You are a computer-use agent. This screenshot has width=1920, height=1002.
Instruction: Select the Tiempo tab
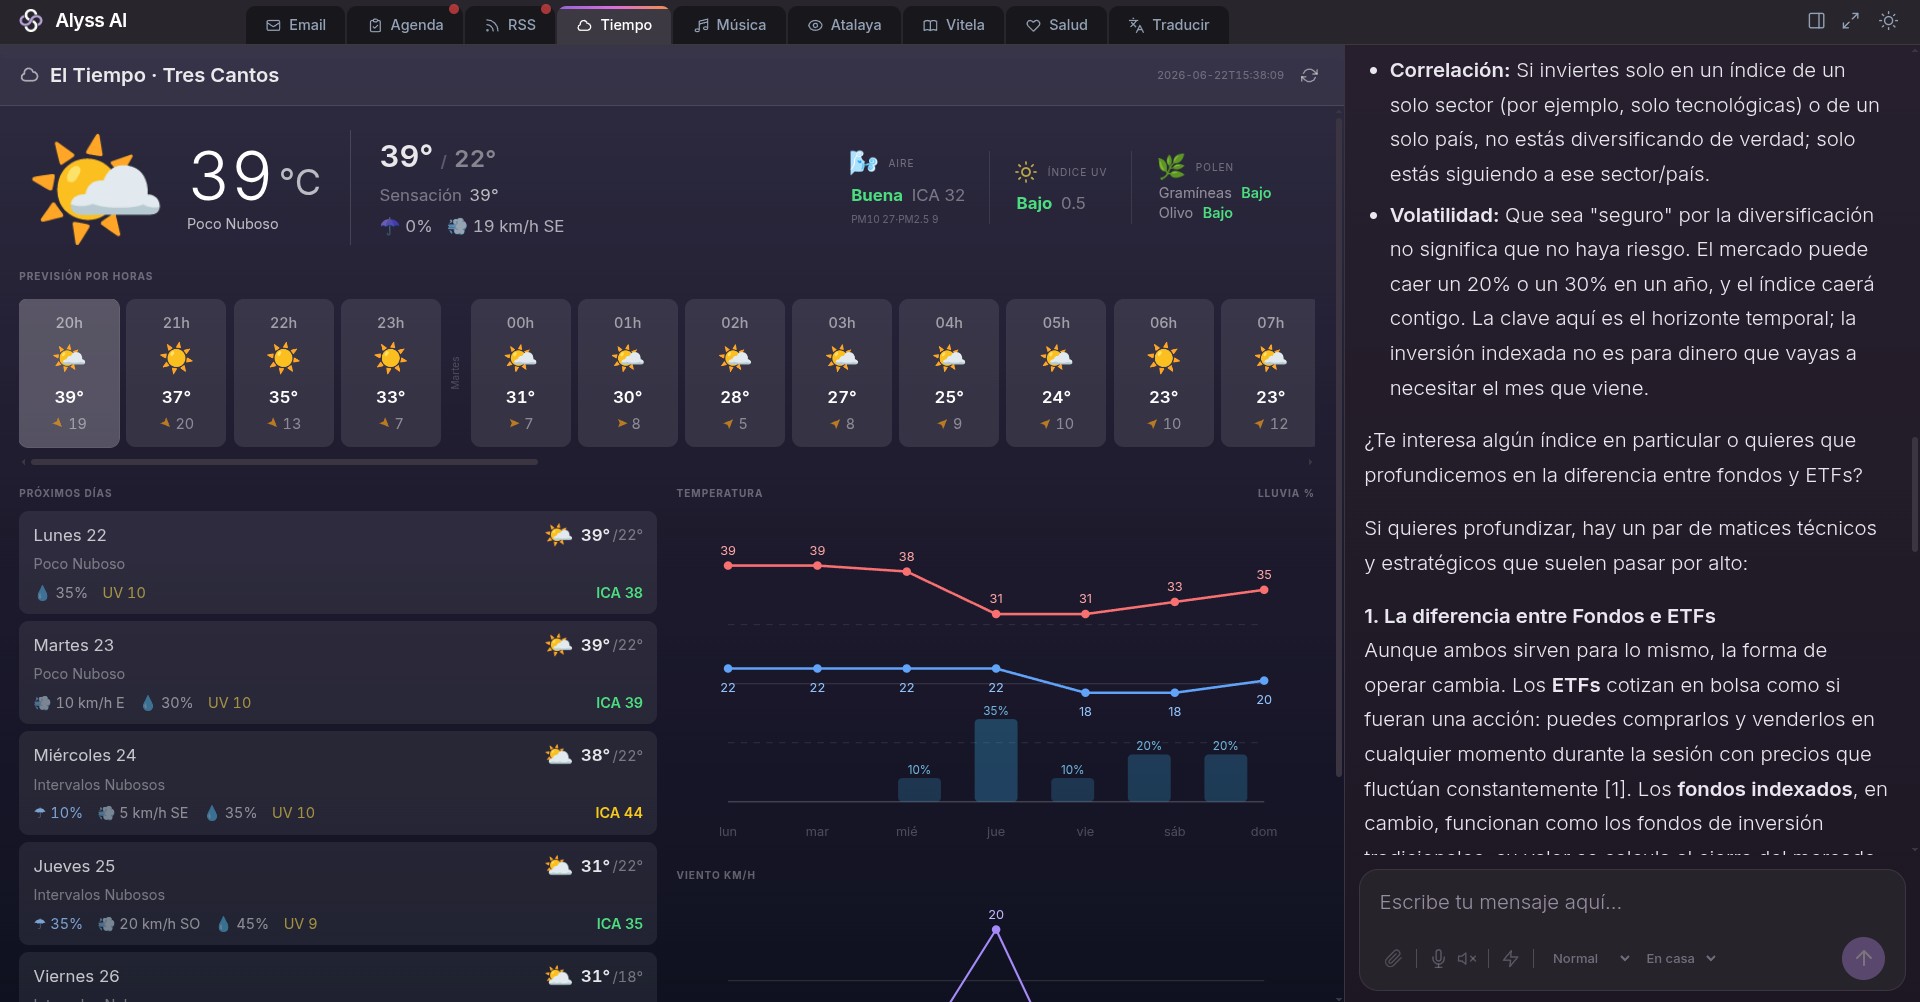point(614,25)
